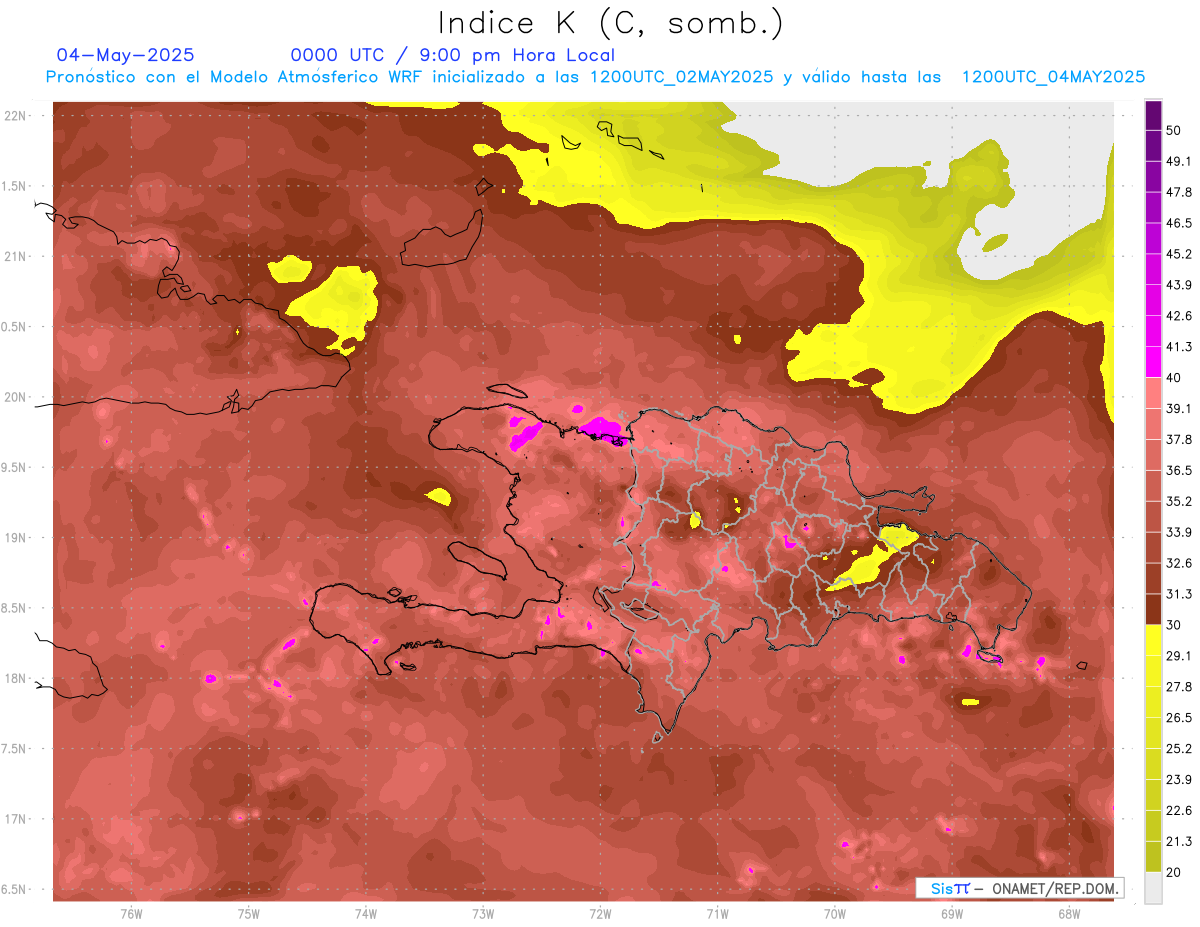Click the colorbar value 36.5
The width and height of the screenshot is (1200, 927).
pyautogui.click(x=1179, y=470)
